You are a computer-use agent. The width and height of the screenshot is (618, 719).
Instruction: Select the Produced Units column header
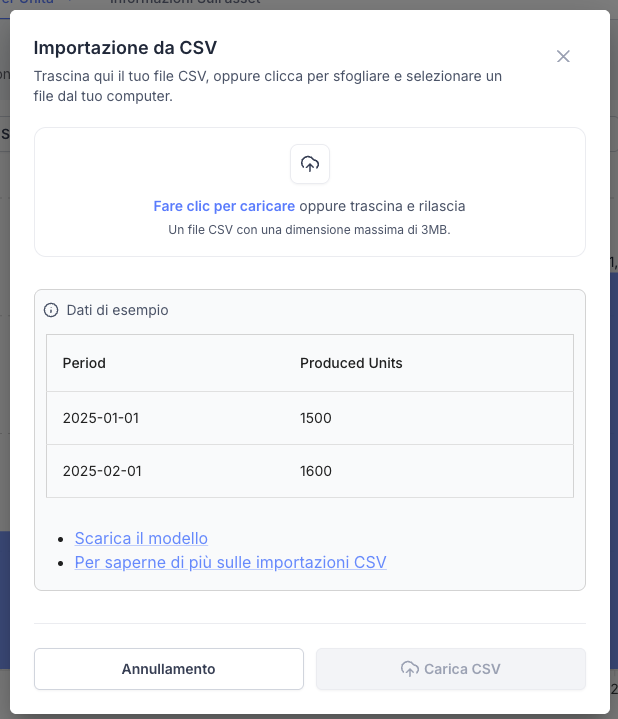coord(351,363)
